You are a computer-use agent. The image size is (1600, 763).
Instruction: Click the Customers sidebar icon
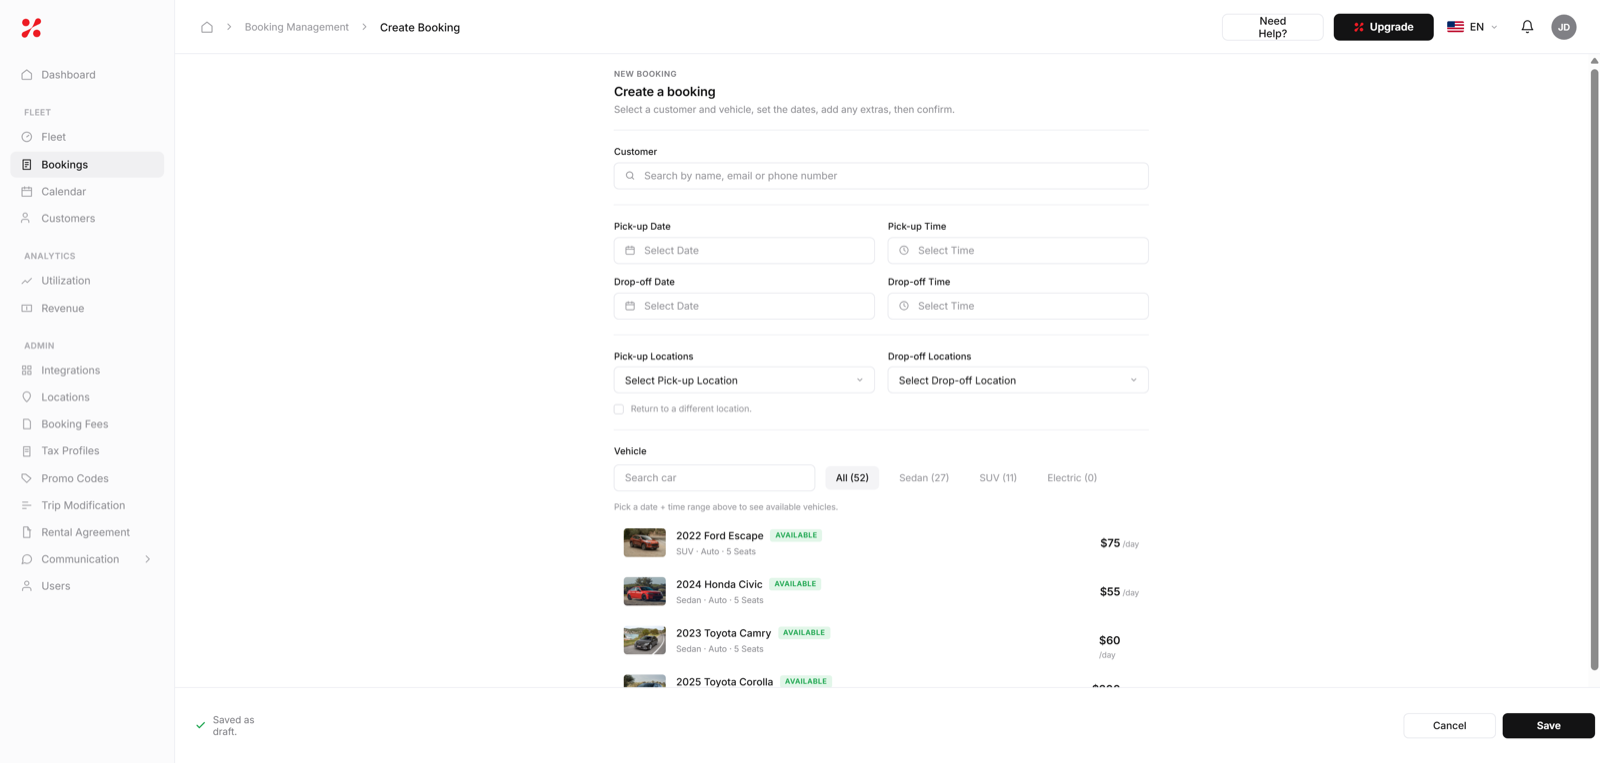coord(27,218)
